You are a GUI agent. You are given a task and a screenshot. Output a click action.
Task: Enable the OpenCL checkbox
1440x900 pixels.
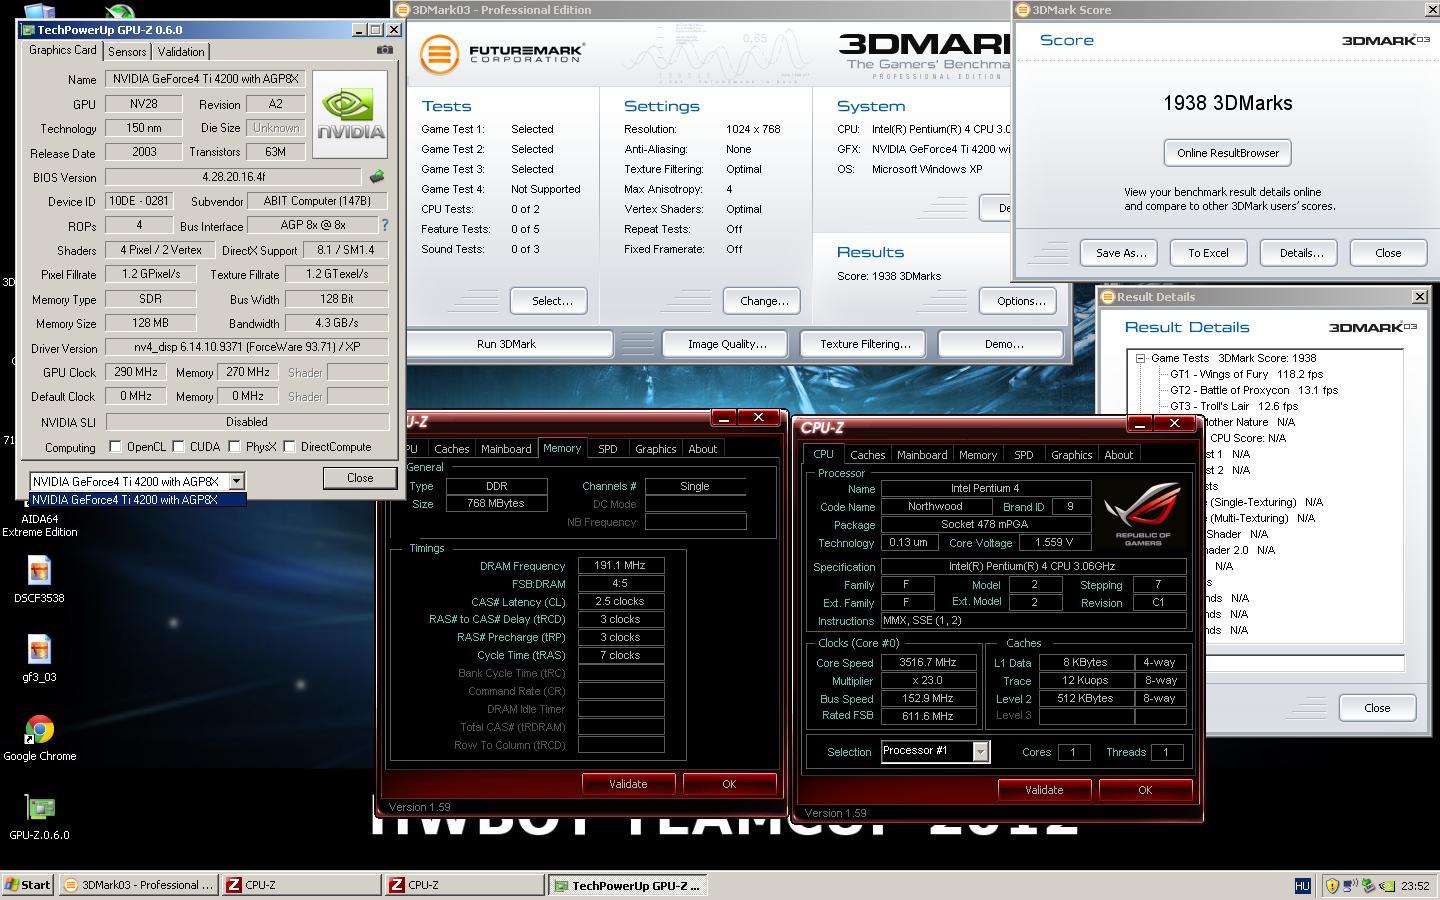[115, 447]
